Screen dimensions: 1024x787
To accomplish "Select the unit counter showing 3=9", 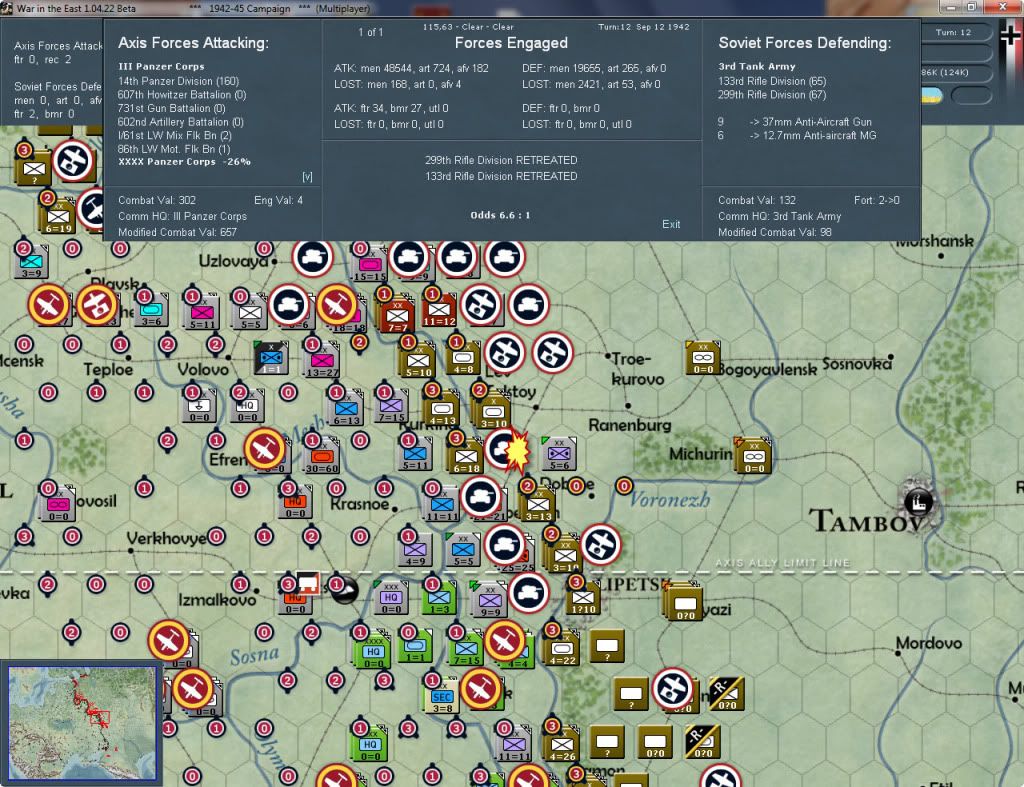I will coord(31,262).
